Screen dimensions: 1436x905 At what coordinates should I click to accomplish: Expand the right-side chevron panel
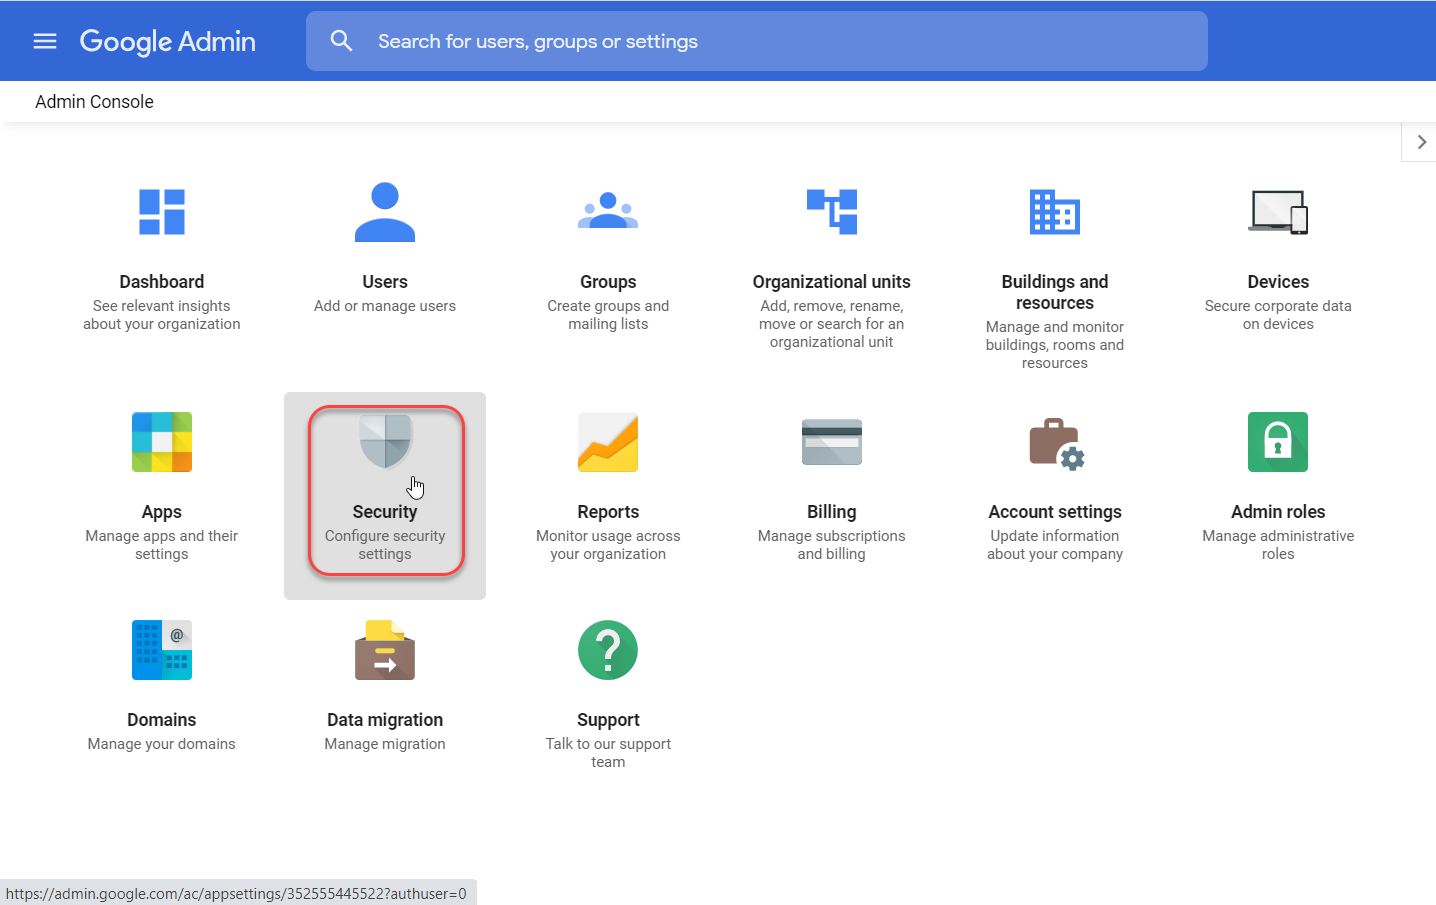point(1419,142)
